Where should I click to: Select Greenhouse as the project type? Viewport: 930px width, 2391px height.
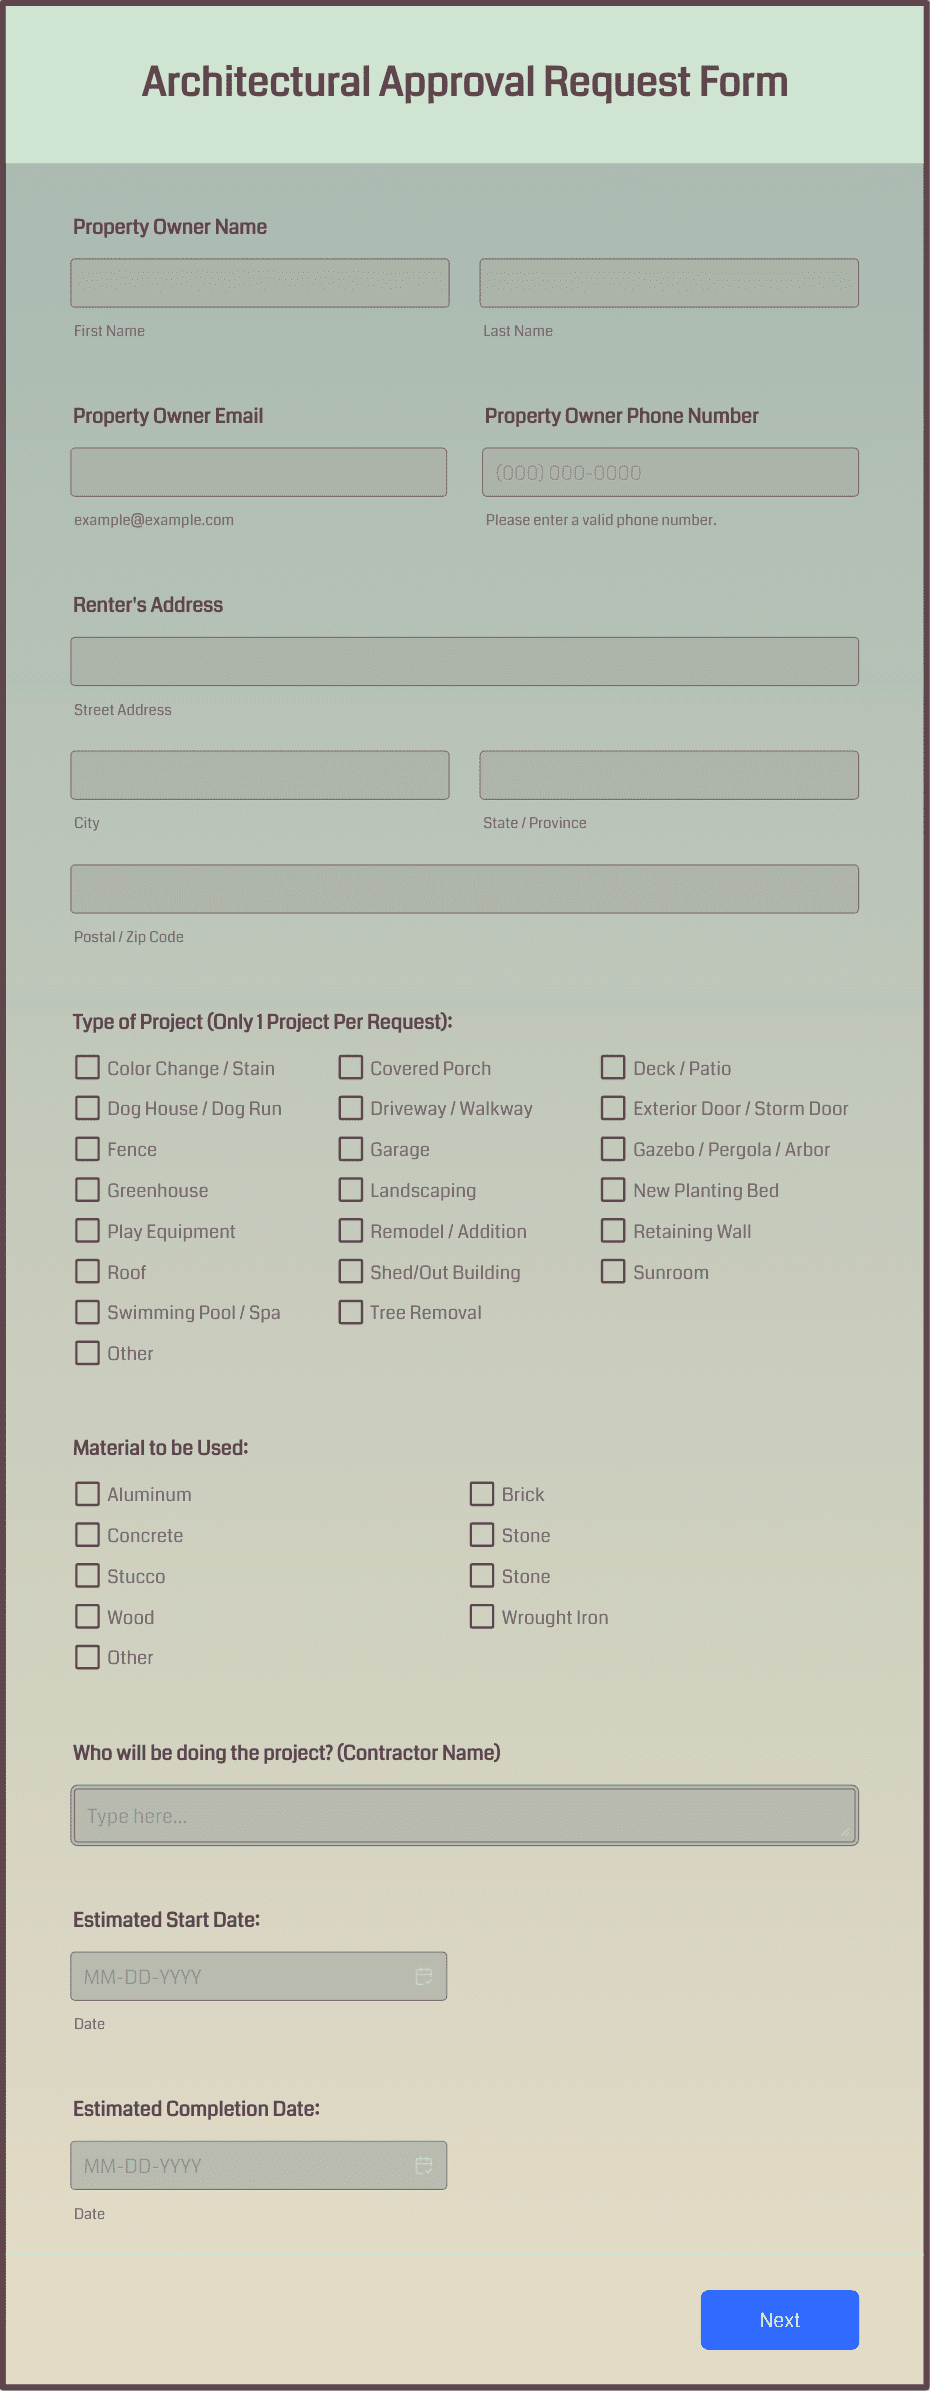(87, 1190)
